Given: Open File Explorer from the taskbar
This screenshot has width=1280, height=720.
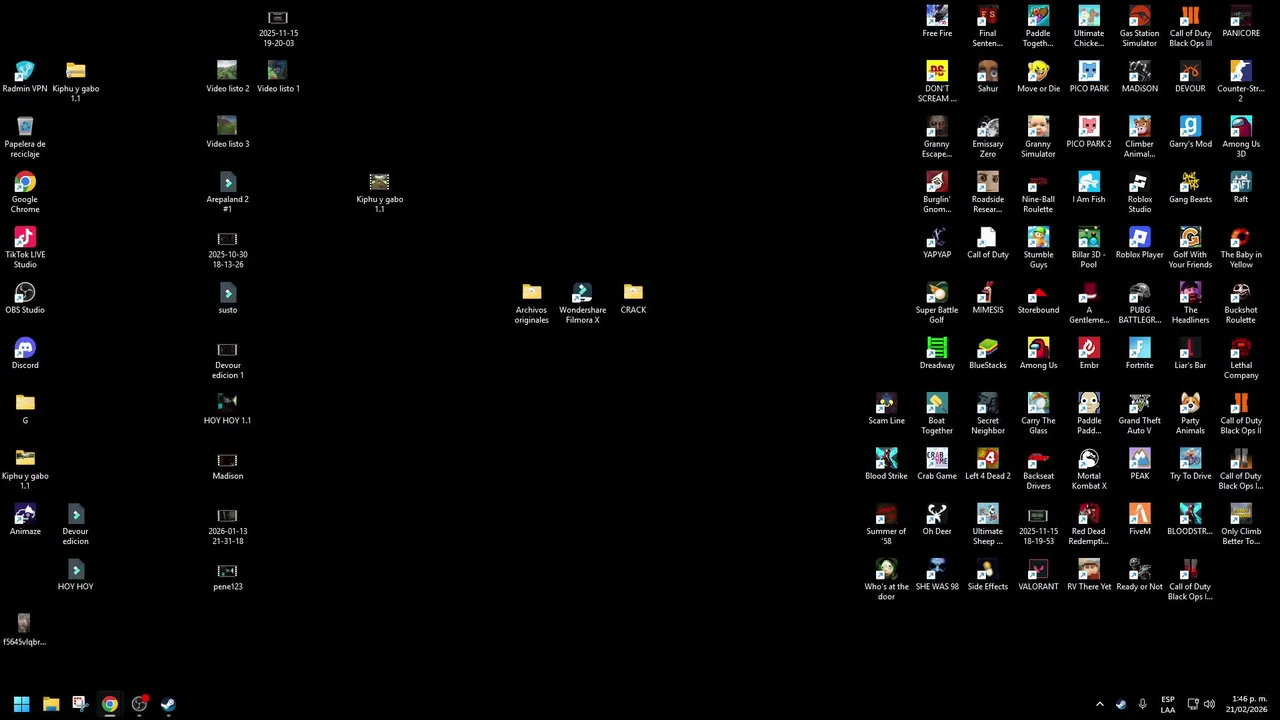Looking at the screenshot, I should point(51,704).
